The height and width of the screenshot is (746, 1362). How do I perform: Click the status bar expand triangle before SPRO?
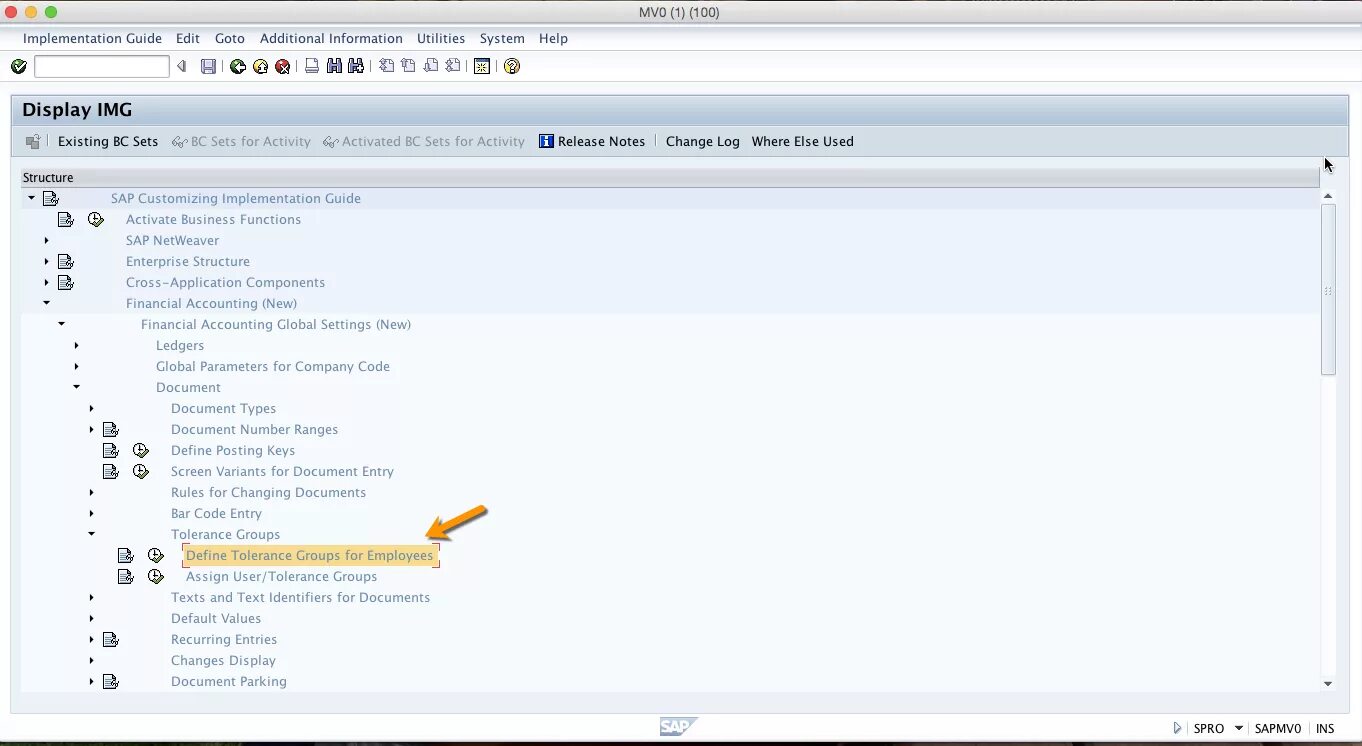[1177, 729]
